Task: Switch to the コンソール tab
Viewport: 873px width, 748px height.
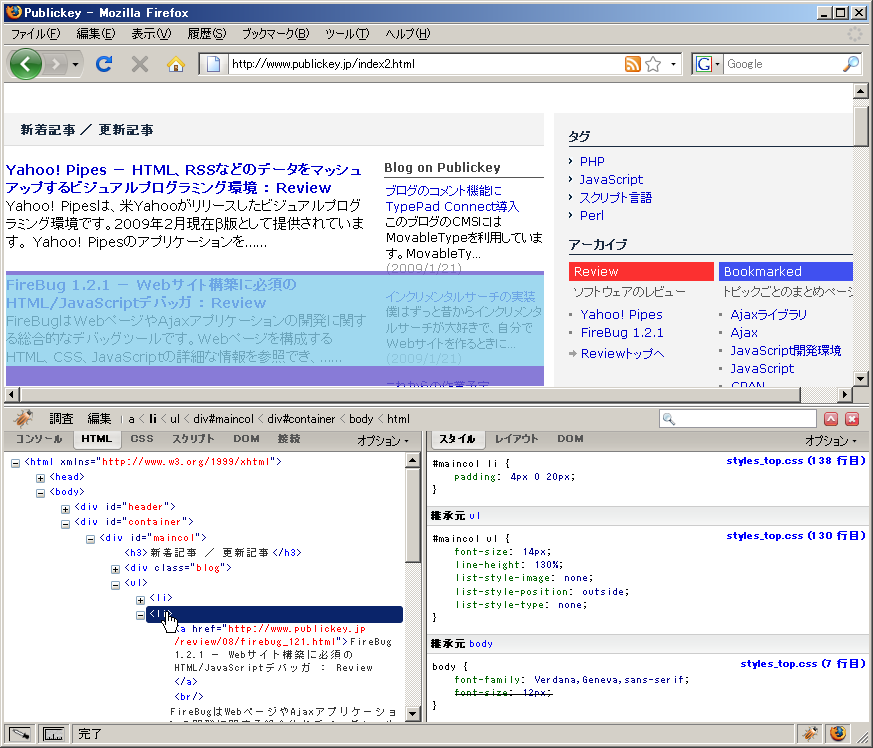Action: tap(38, 439)
